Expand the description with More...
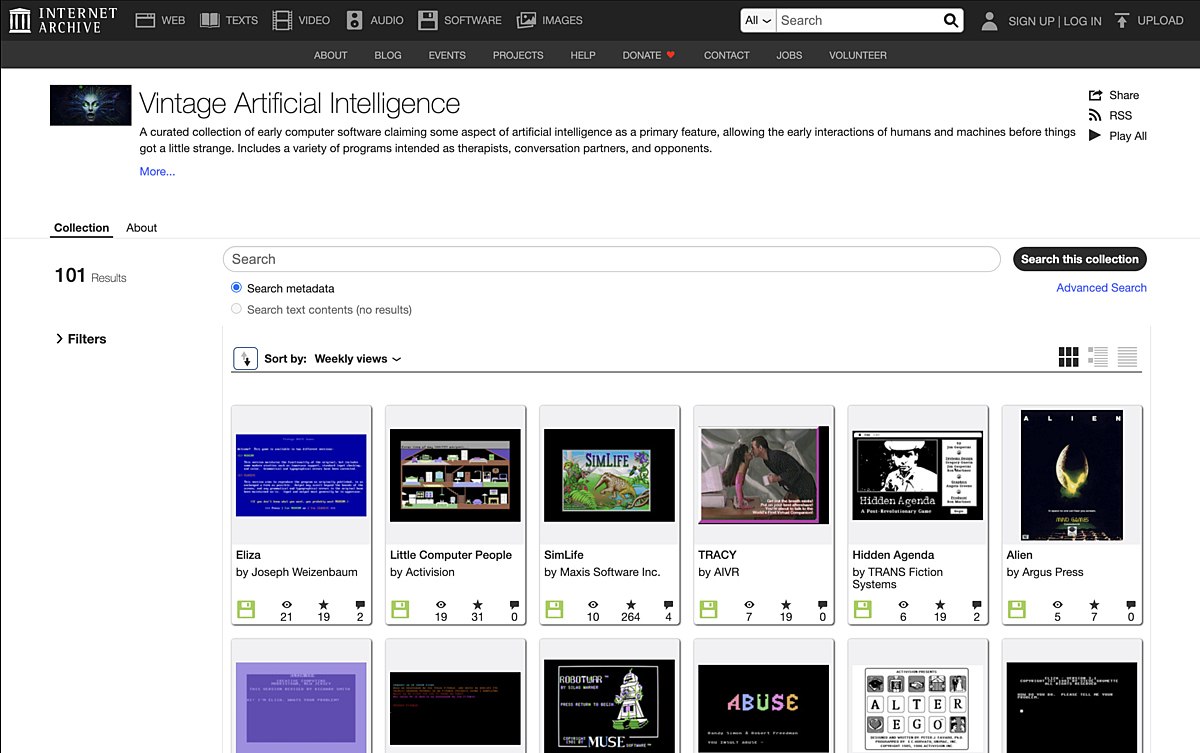The height and width of the screenshot is (753, 1200). point(157,171)
